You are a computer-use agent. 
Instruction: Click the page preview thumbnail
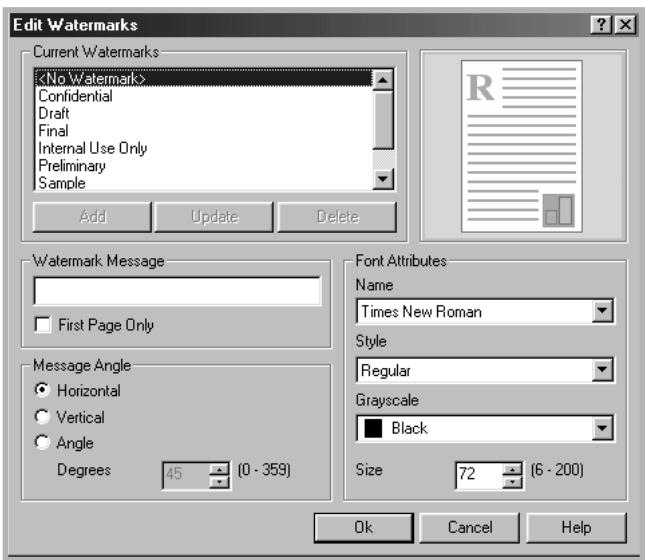point(522,146)
